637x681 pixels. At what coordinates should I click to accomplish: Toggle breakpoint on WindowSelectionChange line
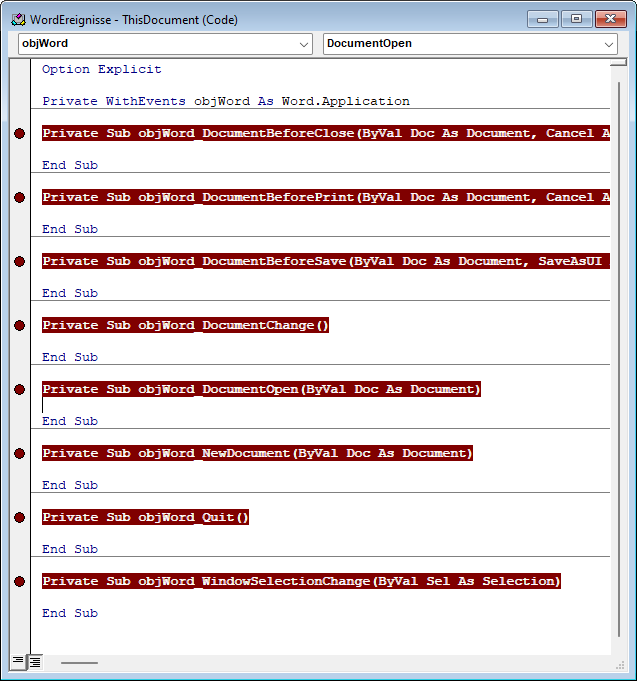click(x=19, y=582)
